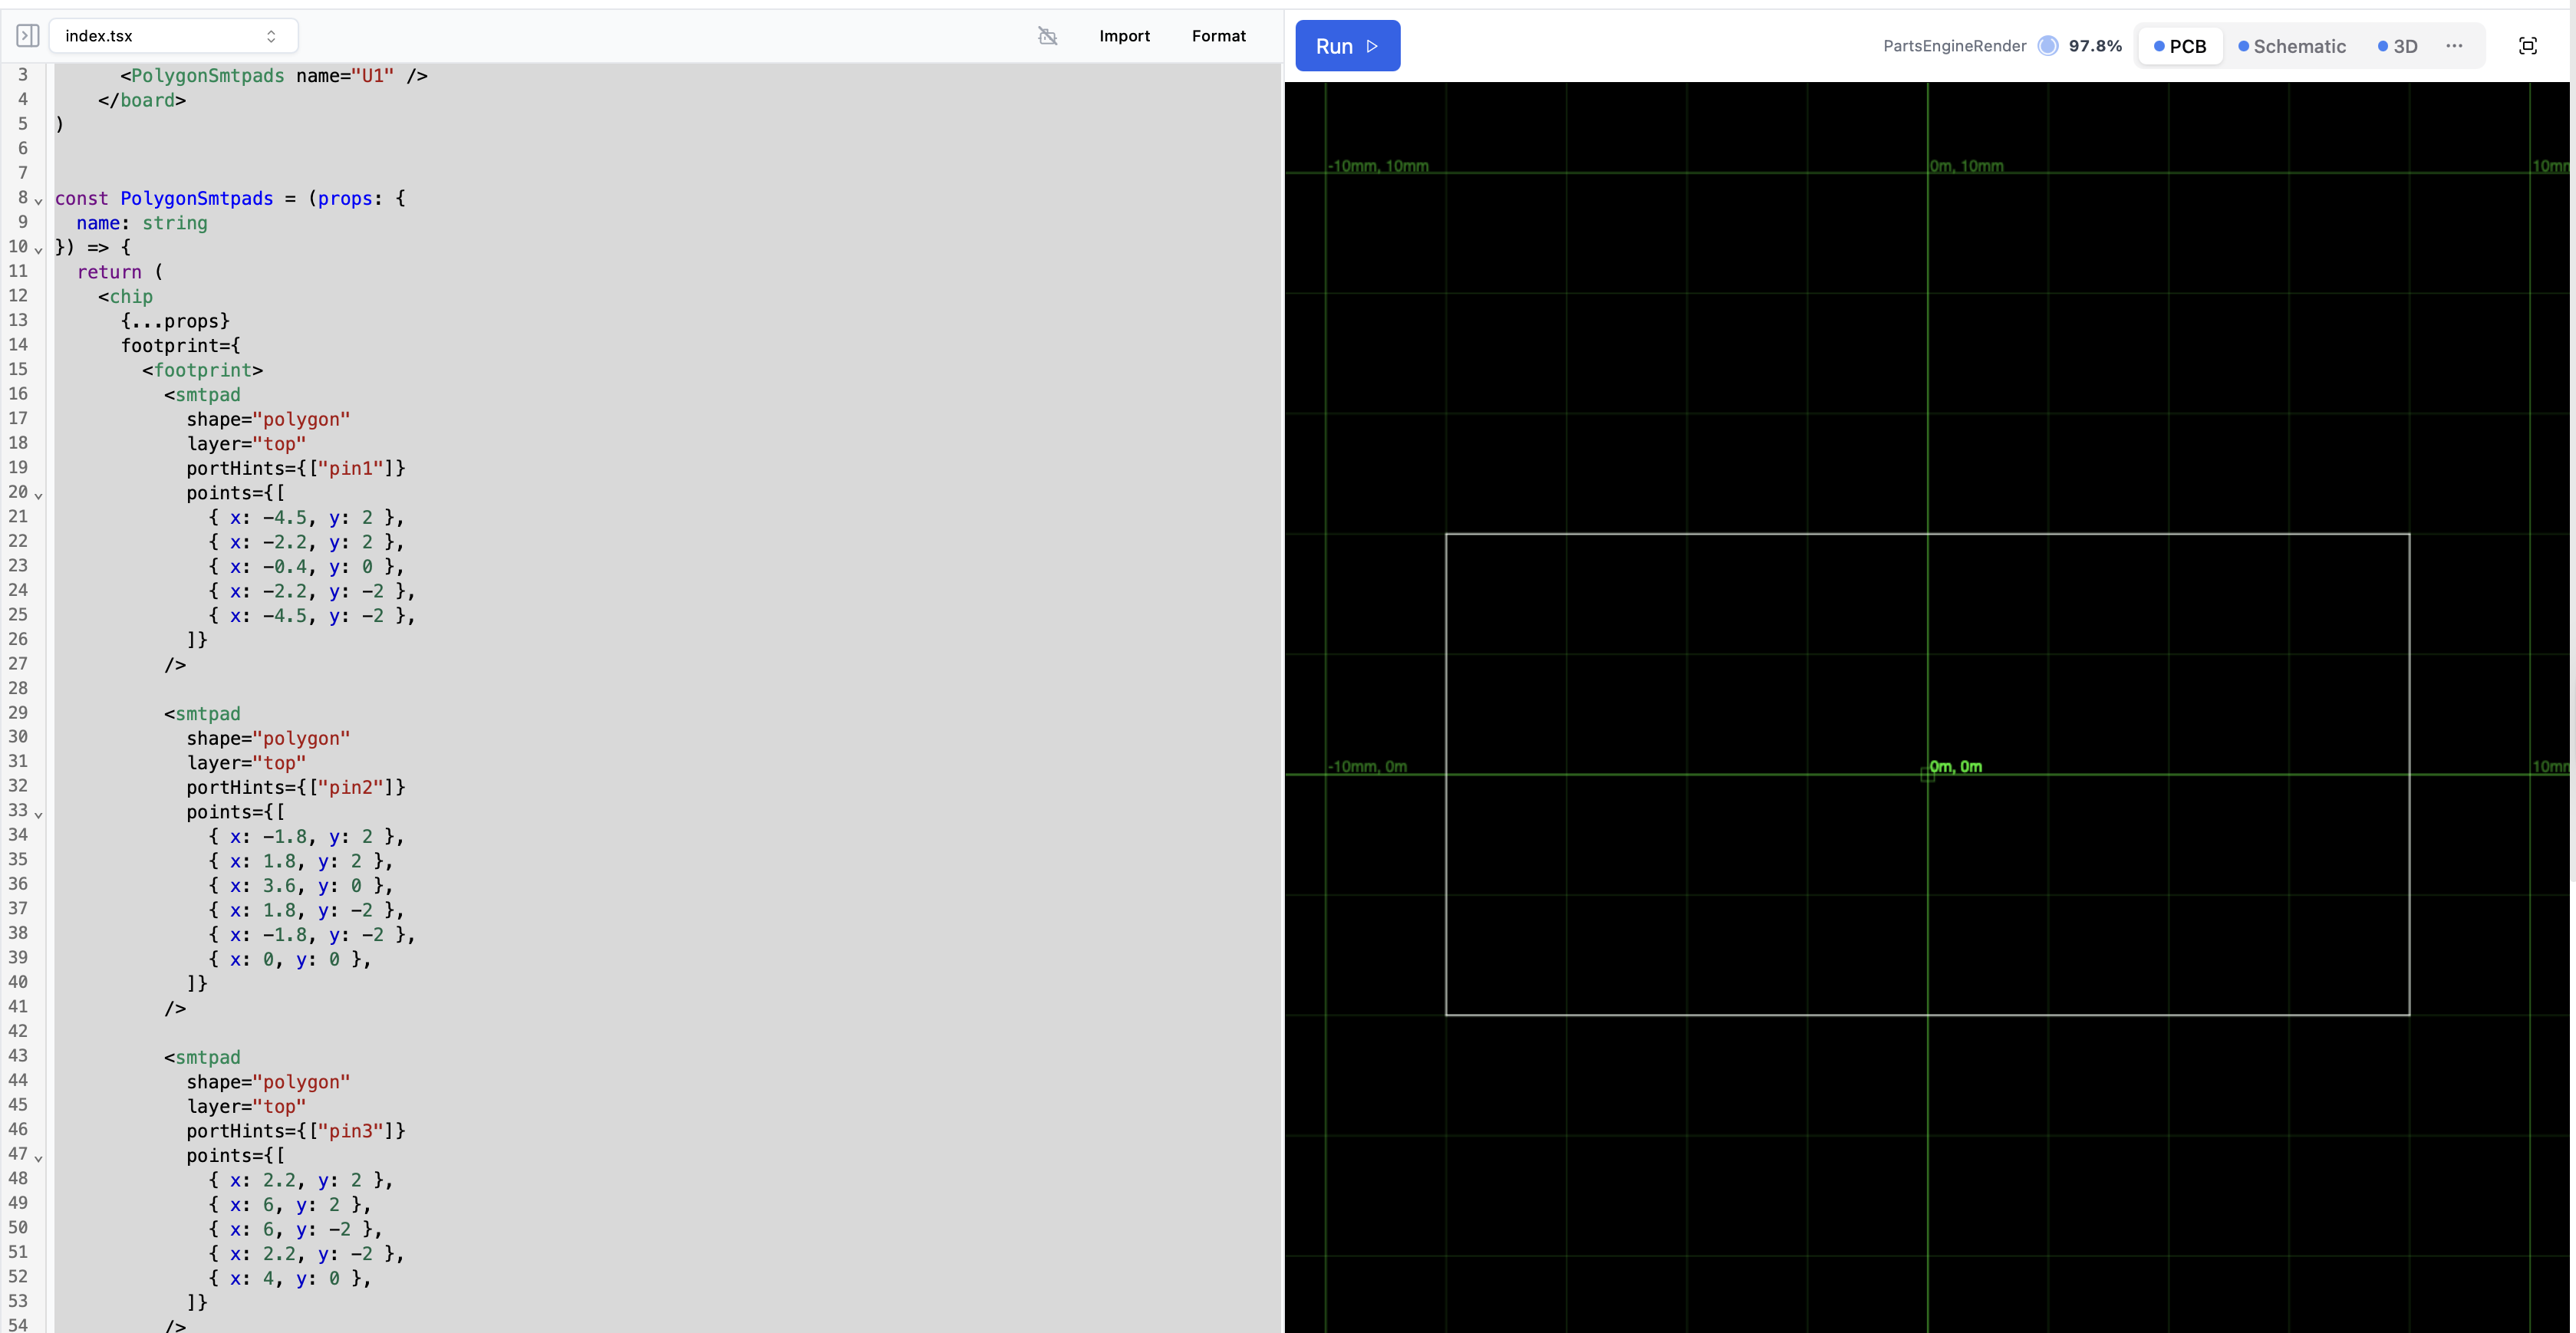Viewport: 2576px width, 1333px height.
Task: Click the 97.8% render progress indicator
Action: (x=2094, y=46)
